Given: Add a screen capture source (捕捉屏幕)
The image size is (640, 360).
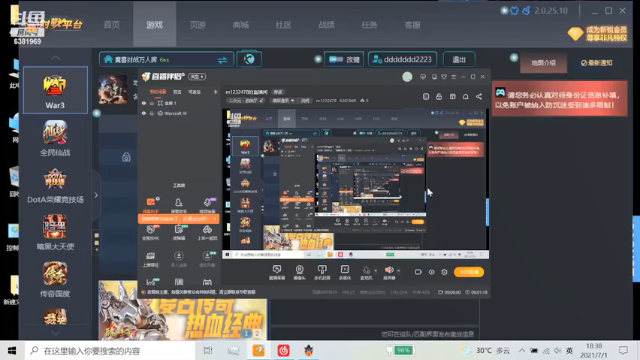Looking at the screenshot, I should click(277, 272).
